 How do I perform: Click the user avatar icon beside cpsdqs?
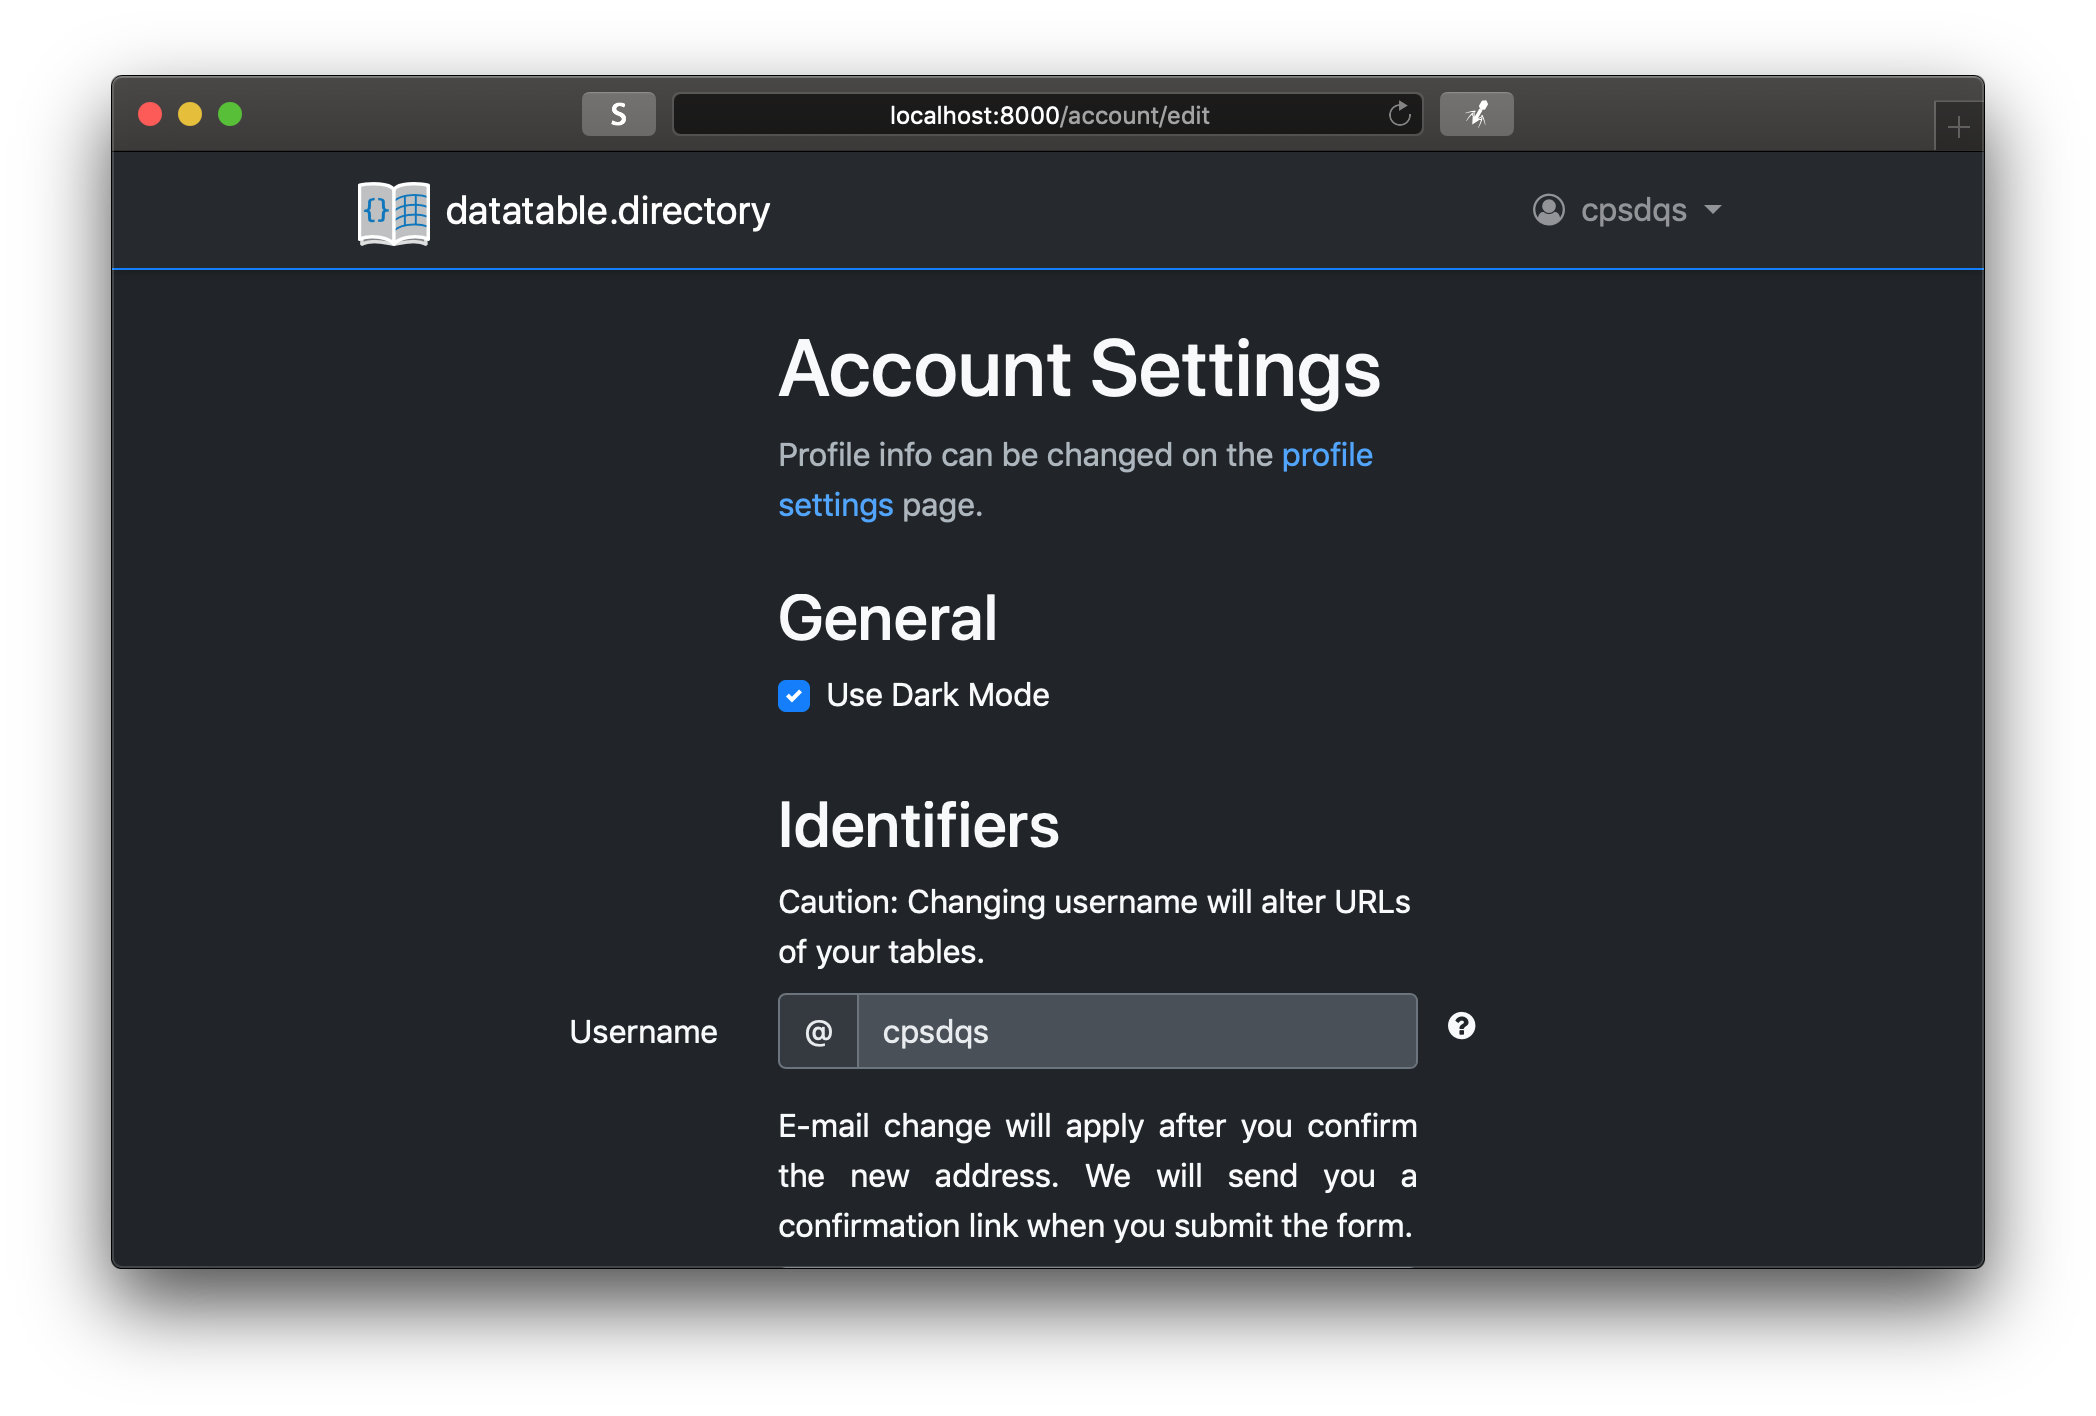(1548, 210)
